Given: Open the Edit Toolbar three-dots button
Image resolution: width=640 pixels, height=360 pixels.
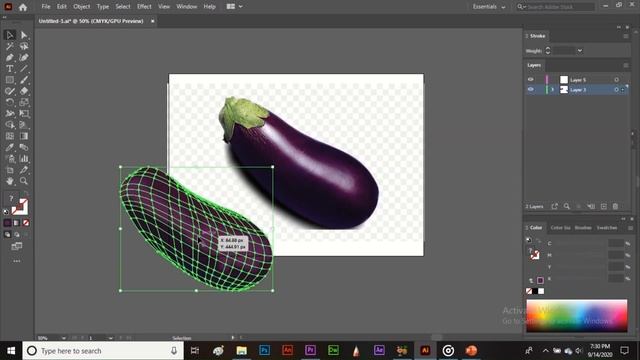Looking at the screenshot, I should pos(17,261).
